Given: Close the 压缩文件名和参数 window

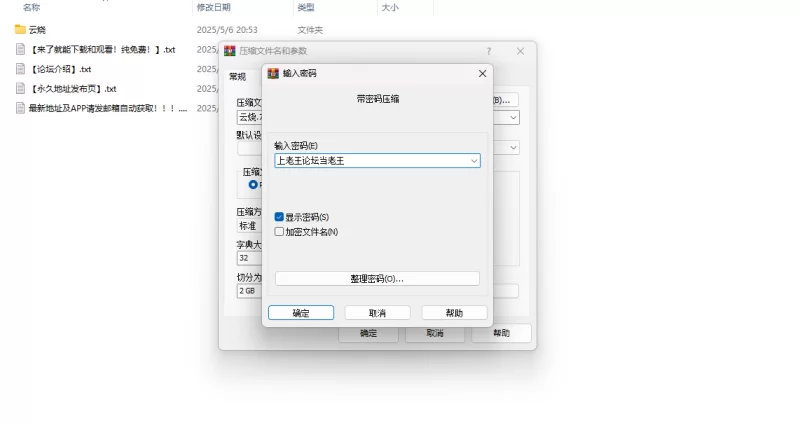Looking at the screenshot, I should [520, 51].
